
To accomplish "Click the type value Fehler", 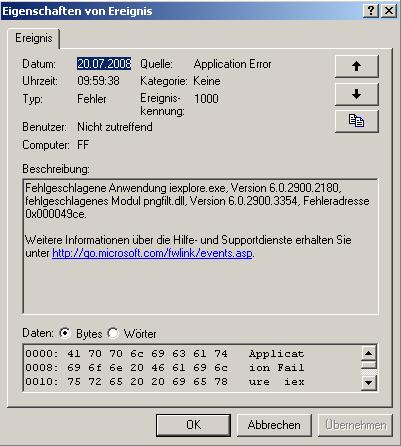I will point(92,99).
